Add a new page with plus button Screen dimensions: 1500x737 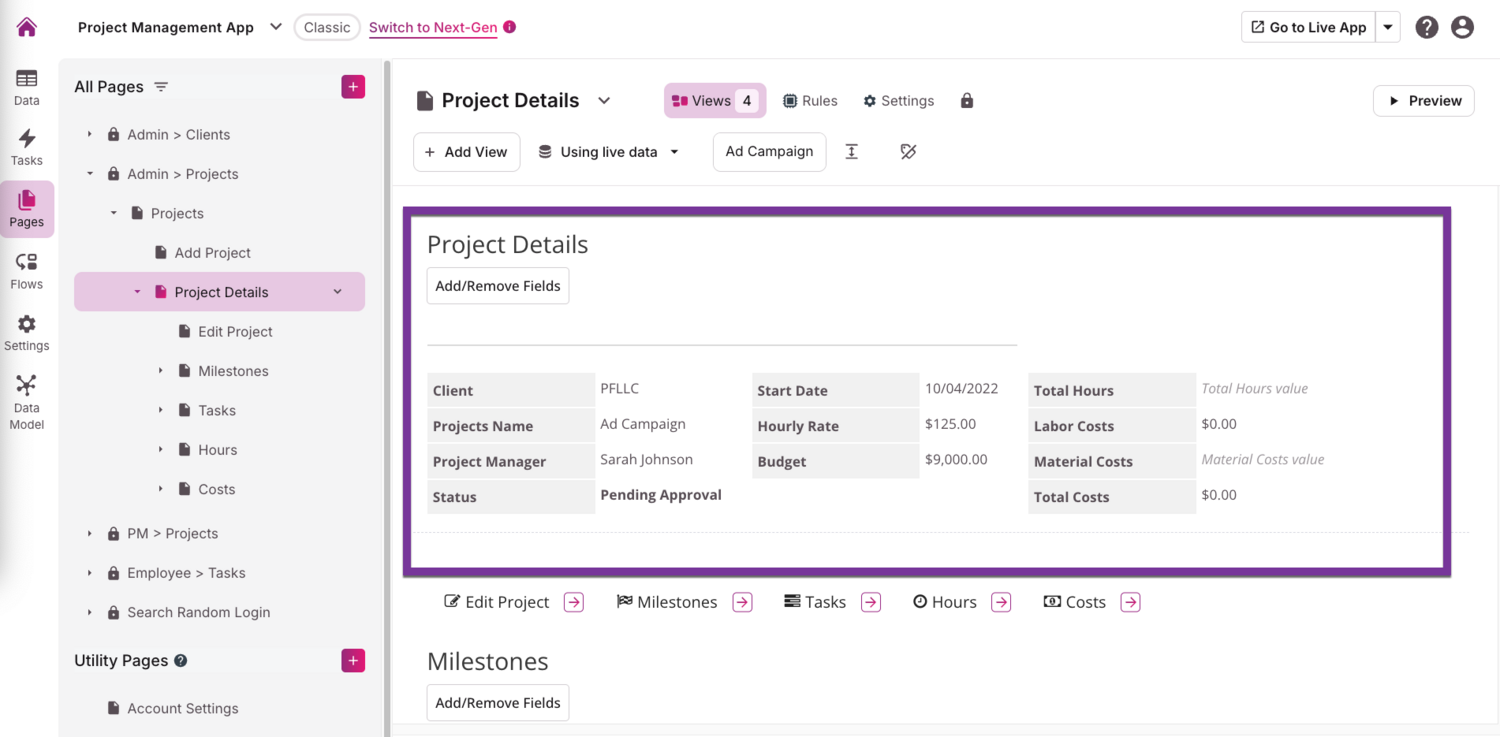(x=353, y=87)
